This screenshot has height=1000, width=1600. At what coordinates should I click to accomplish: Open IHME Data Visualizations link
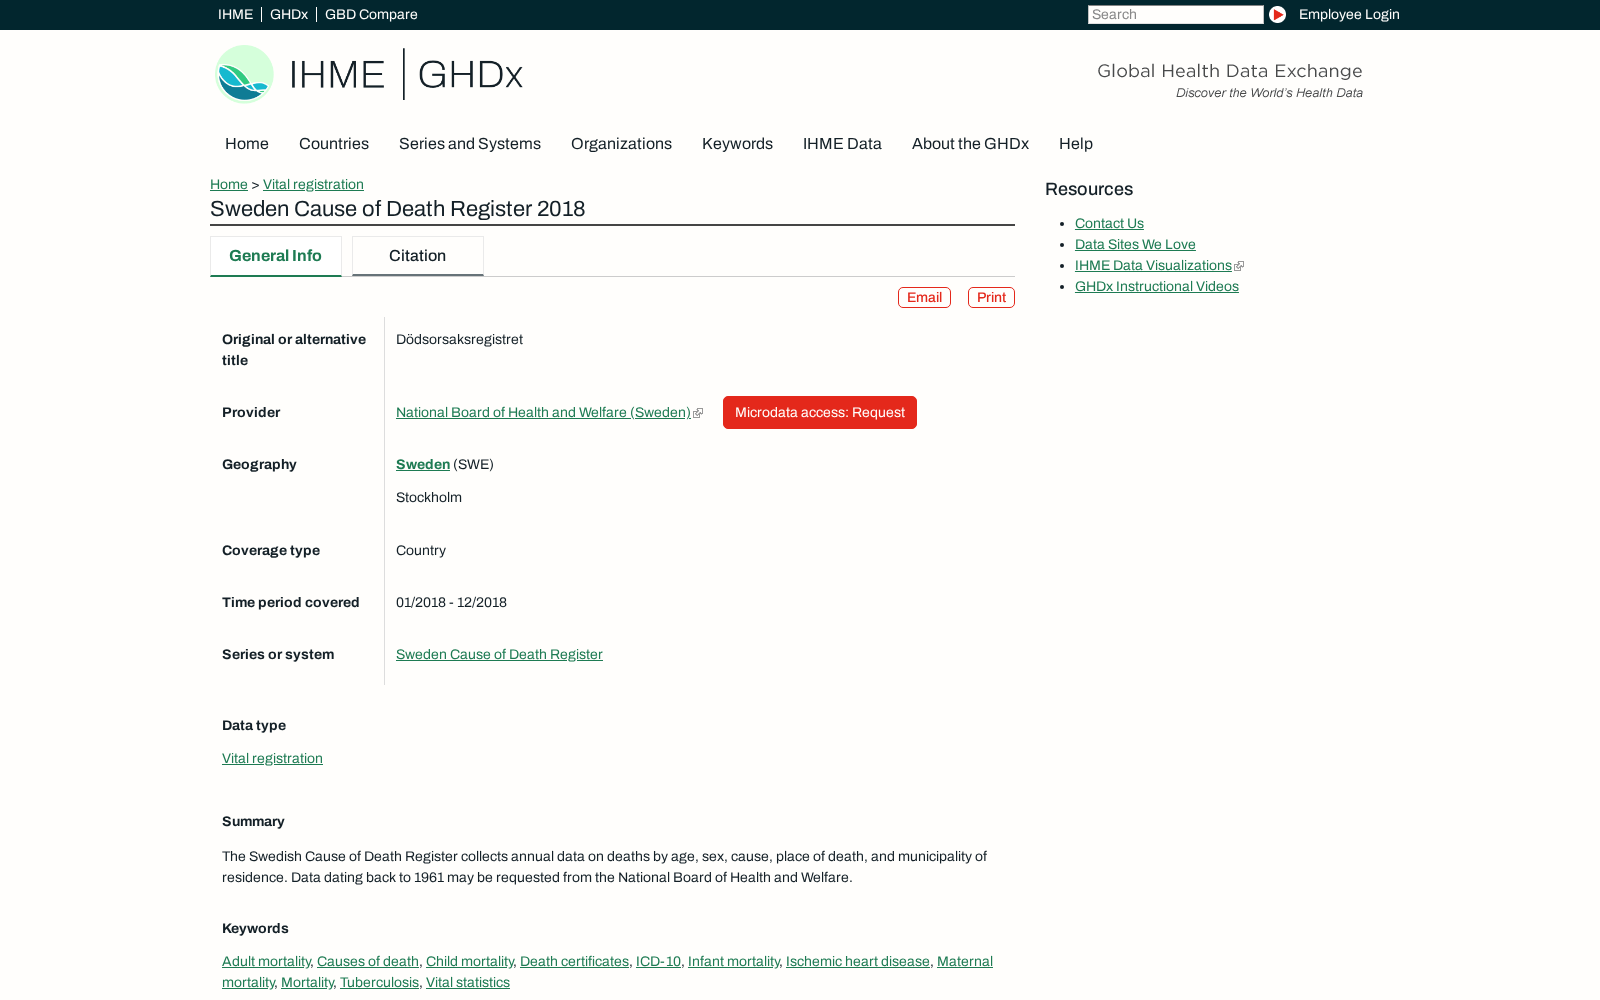1153,266
